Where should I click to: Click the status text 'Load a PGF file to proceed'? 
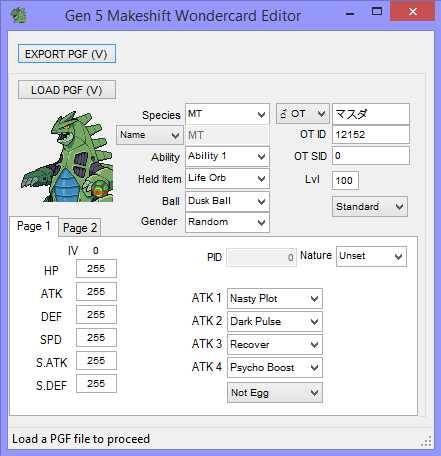tap(81, 439)
